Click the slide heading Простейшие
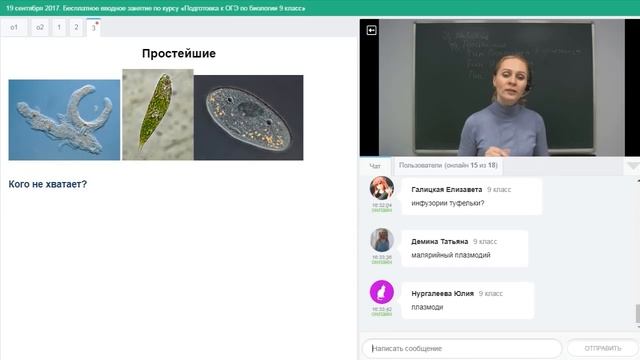Screen dimensions: 640x360 pyautogui.click(x=179, y=53)
